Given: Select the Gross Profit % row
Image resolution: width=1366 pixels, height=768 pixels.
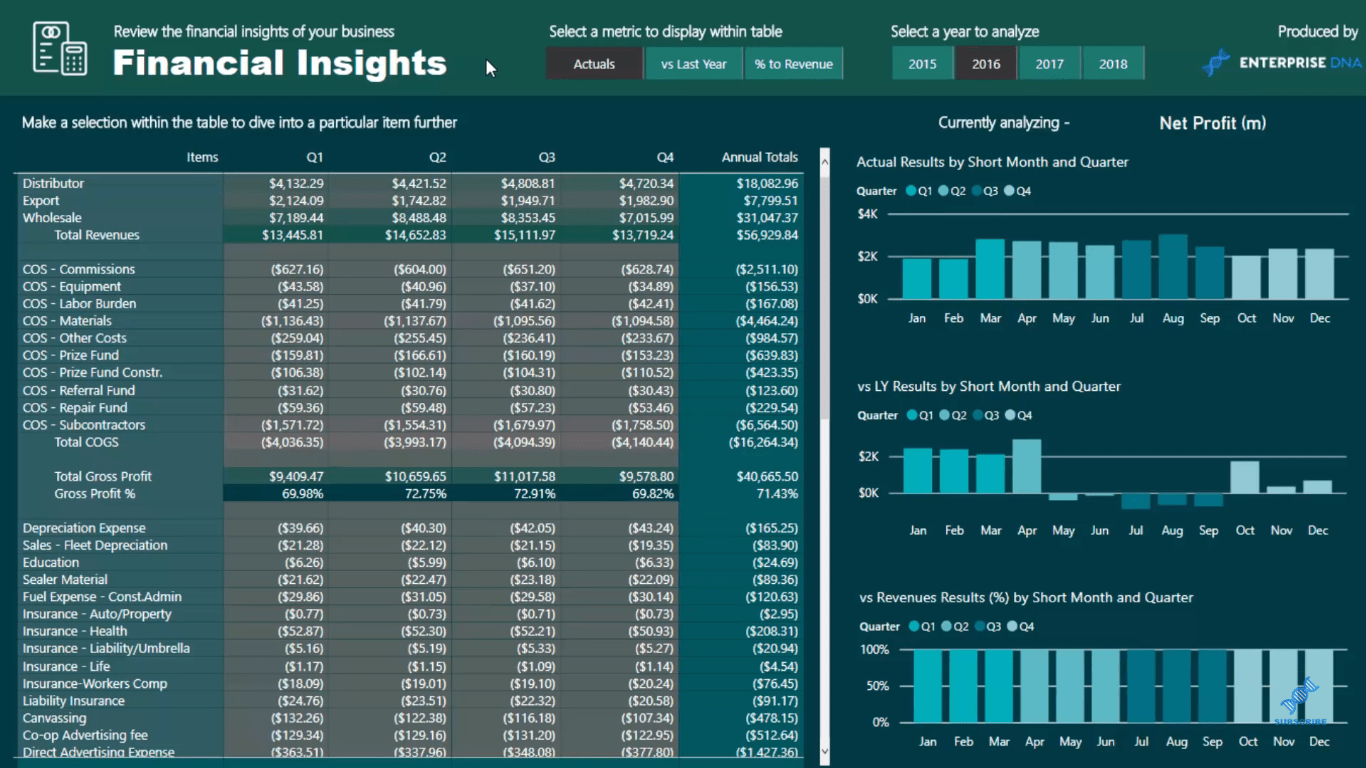Looking at the screenshot, I should [410, 494].
